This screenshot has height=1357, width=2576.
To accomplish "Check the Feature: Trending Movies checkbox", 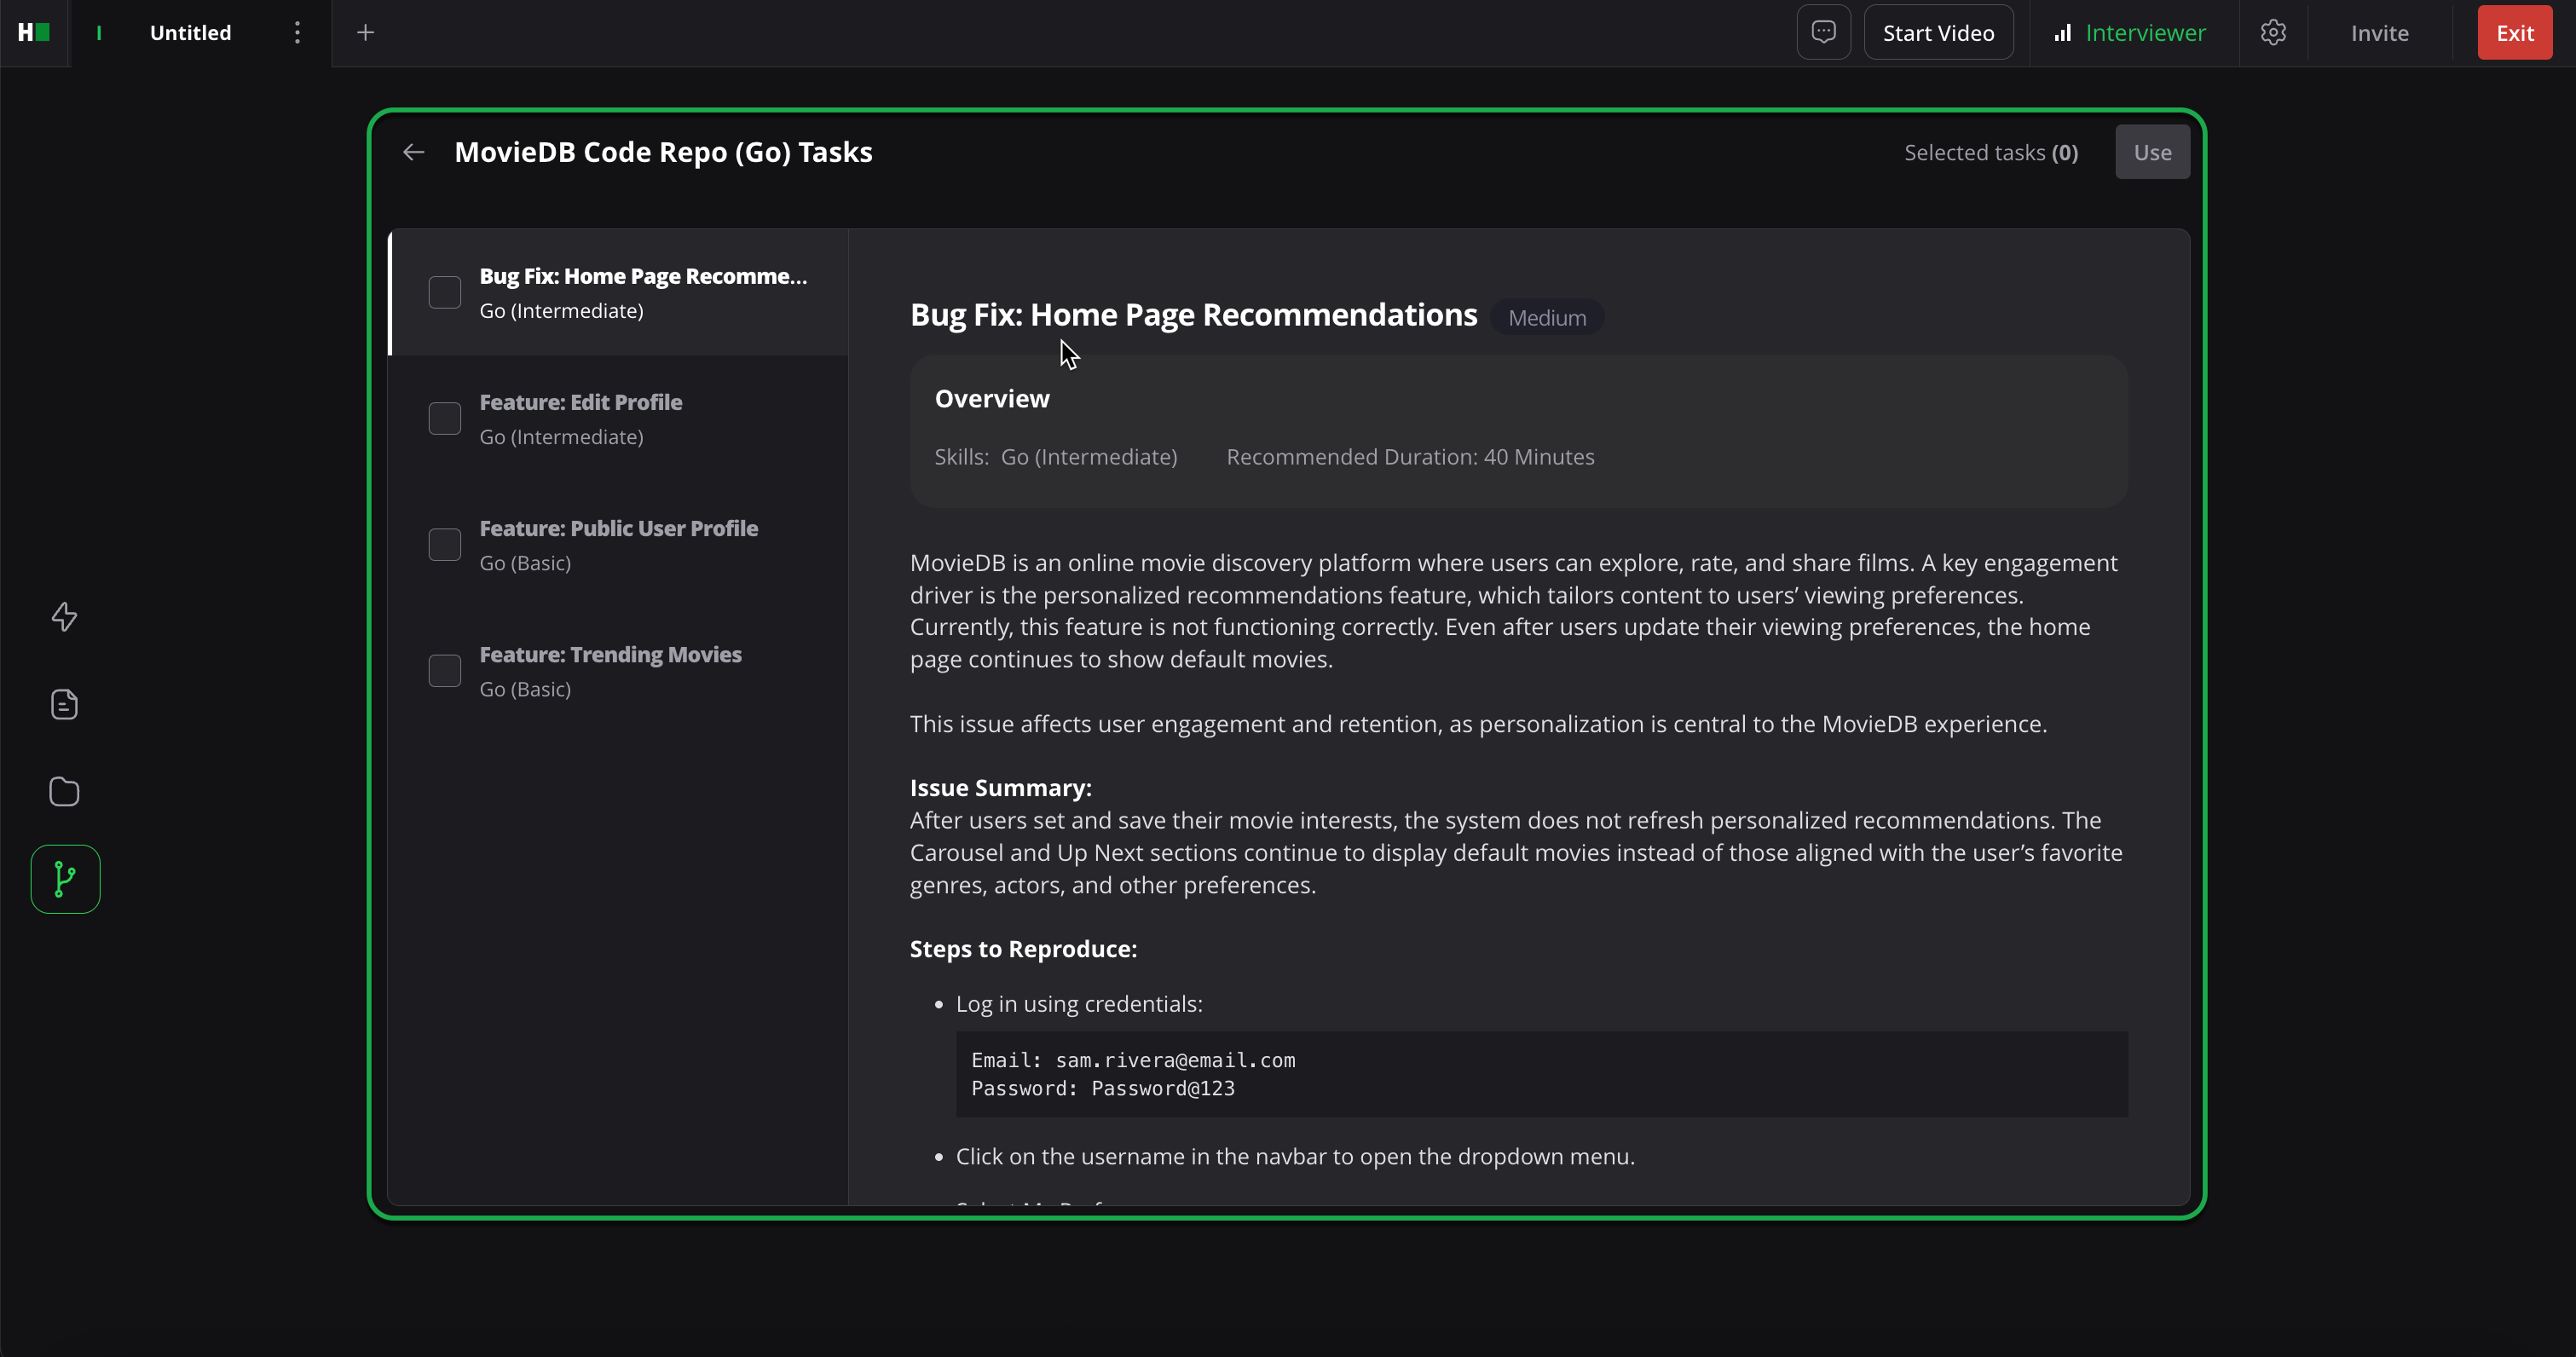I will point(444,671).
